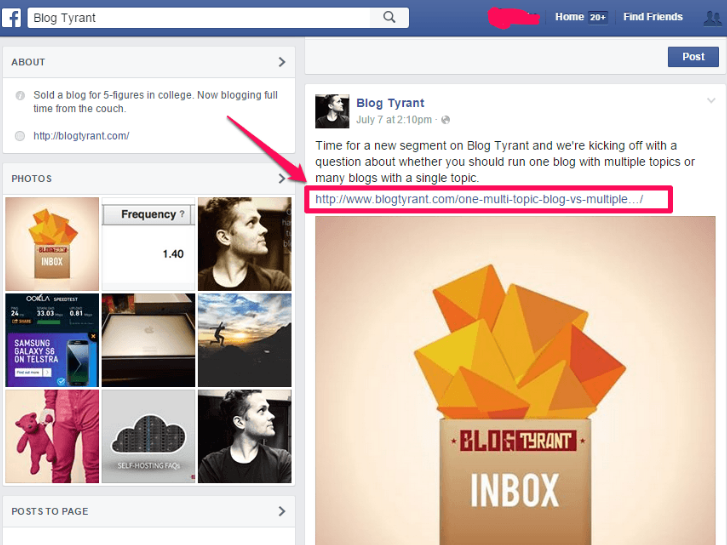Viewport: 727px width, 545px height.
Task: Open the Frequency 1.40 photo thumbnail
Action: tap(148, 244)
